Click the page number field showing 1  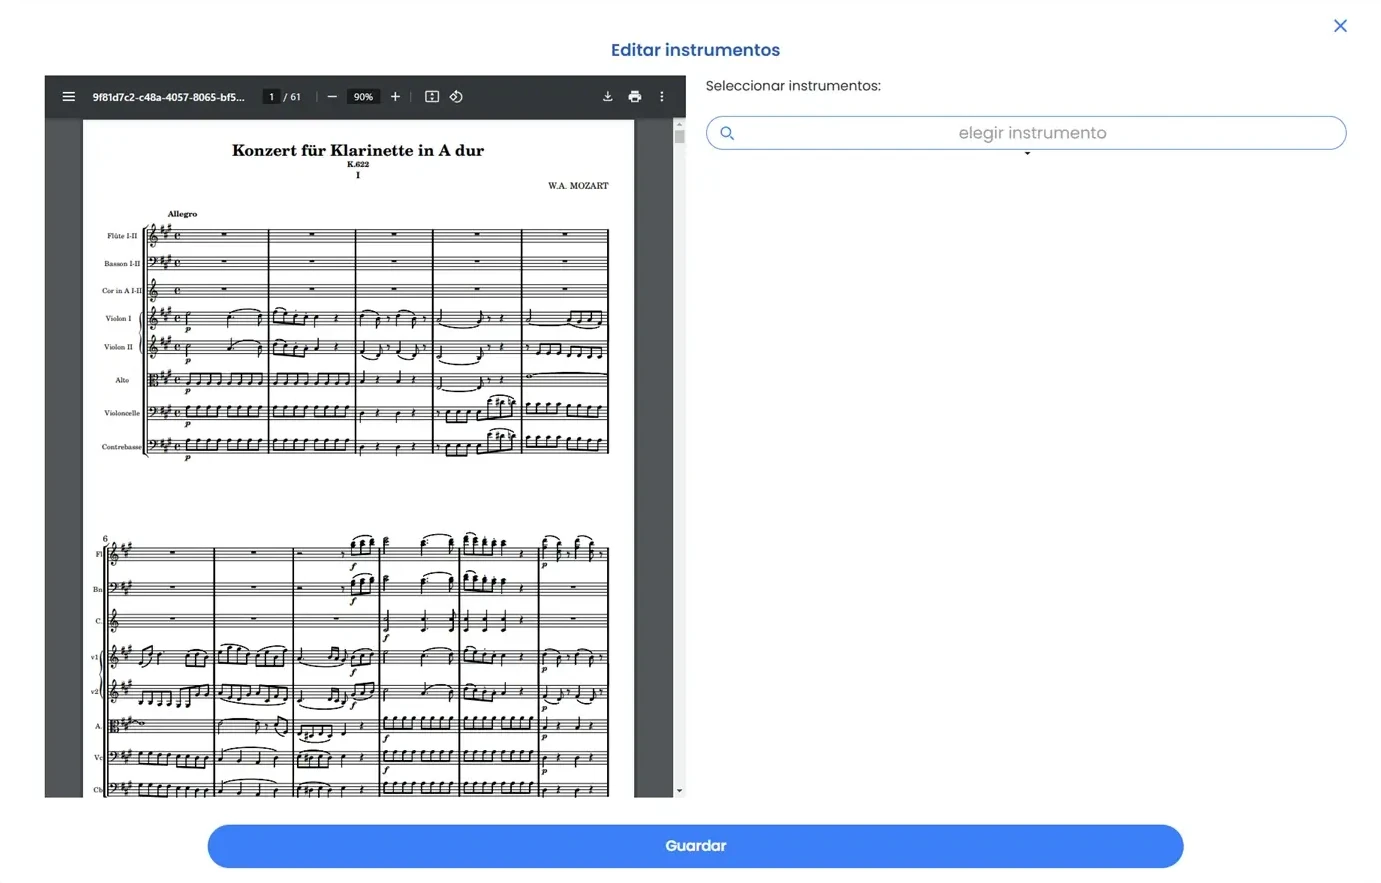pyautogui.click(x=271, y=96)
